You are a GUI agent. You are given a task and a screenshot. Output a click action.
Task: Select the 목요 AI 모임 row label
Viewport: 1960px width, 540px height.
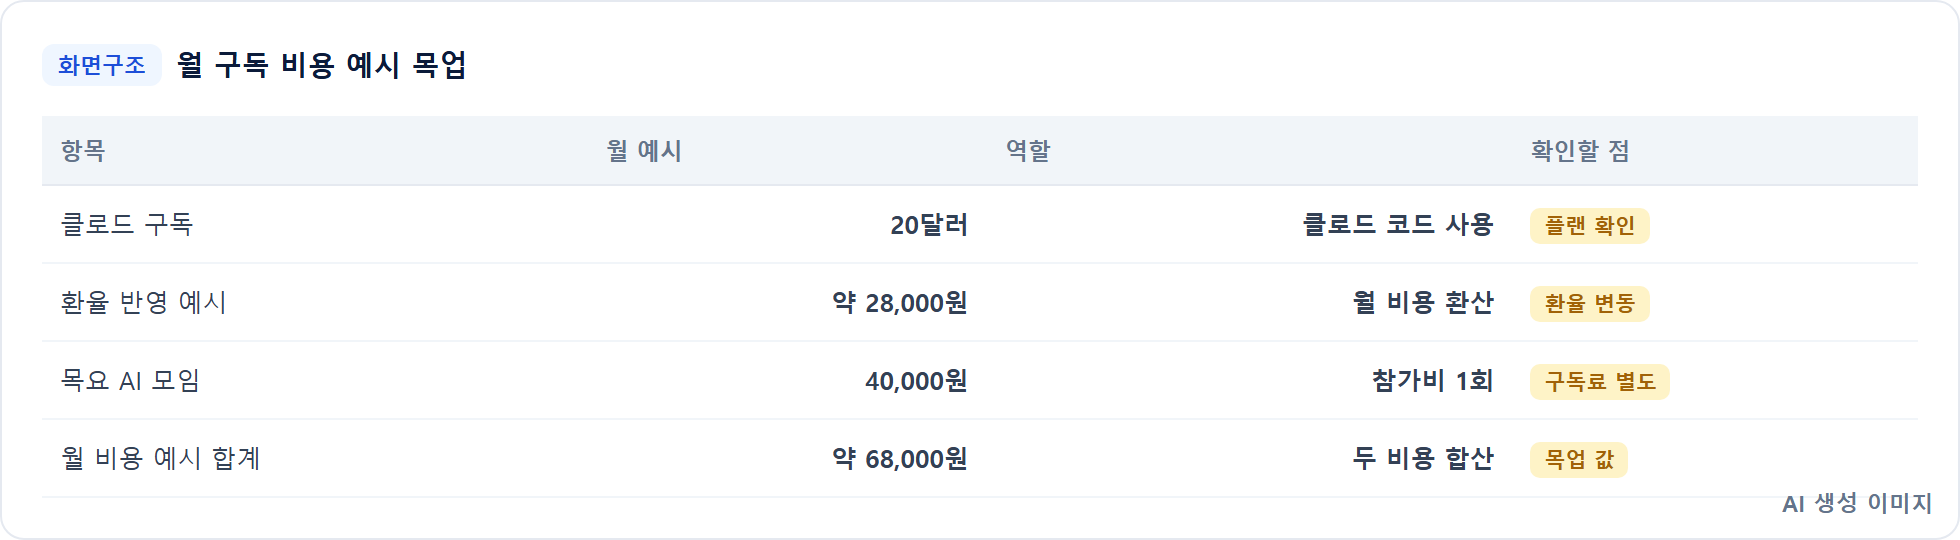point(131,380)
